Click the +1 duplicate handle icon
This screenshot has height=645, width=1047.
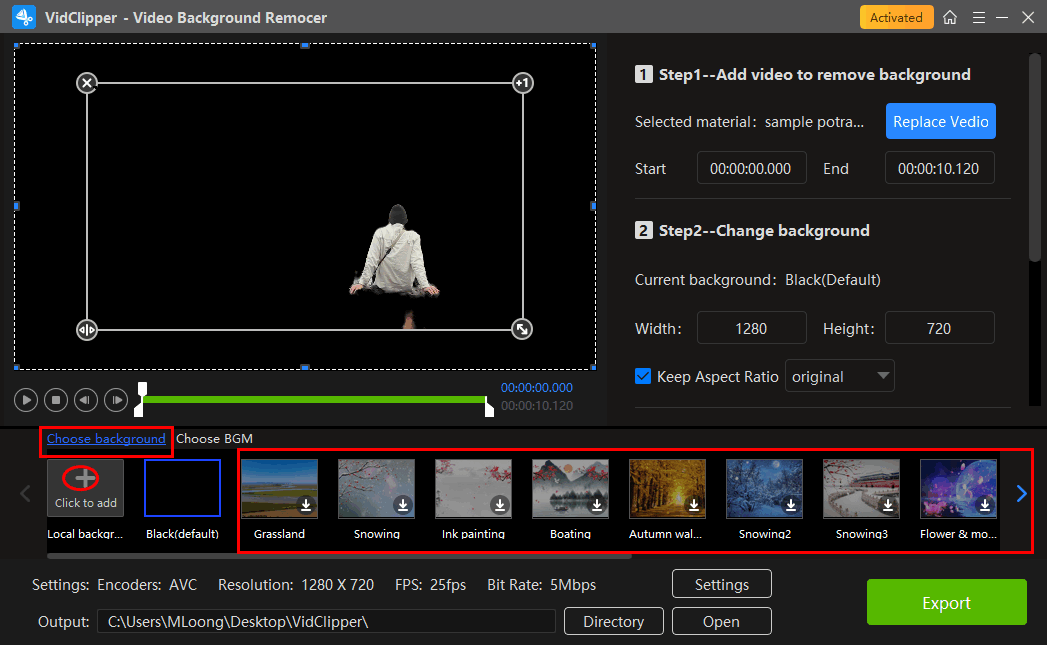tap(522, 83)
